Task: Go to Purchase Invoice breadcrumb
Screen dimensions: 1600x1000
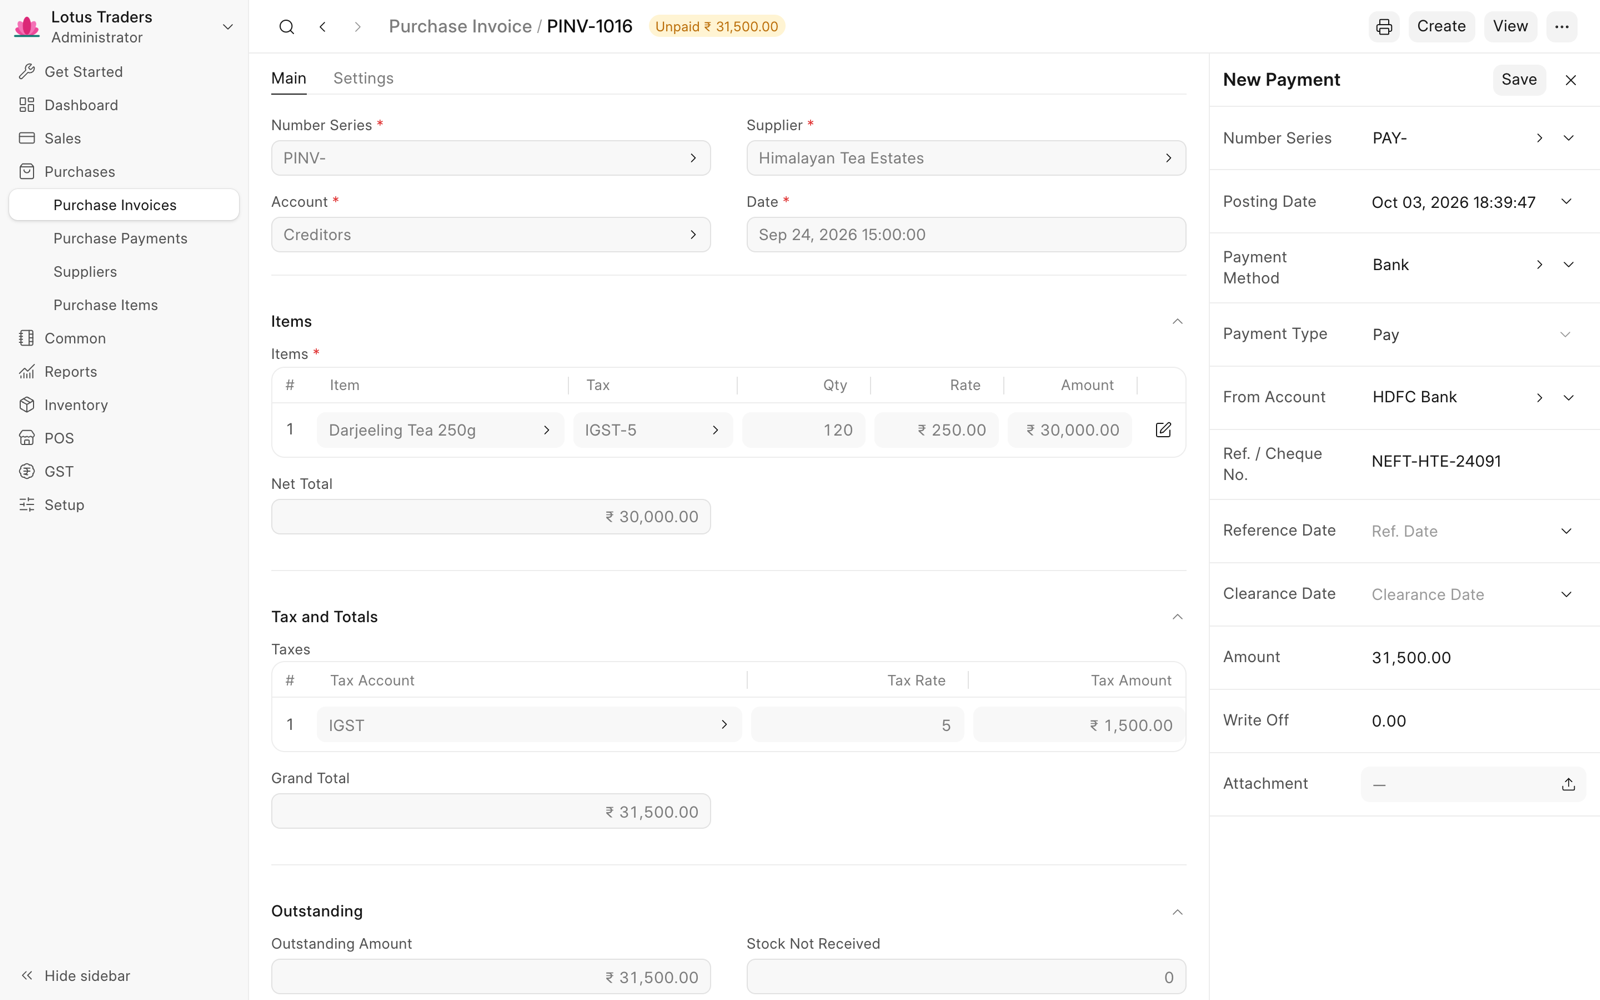Action: (460, 27)
